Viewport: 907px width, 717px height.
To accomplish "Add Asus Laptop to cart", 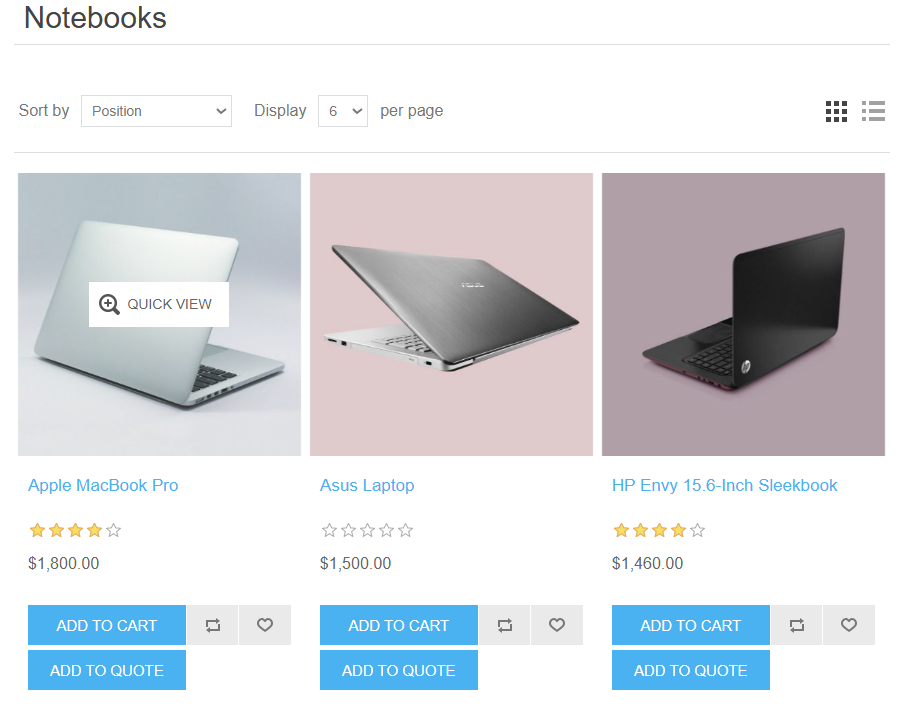I will coord(399,625).
